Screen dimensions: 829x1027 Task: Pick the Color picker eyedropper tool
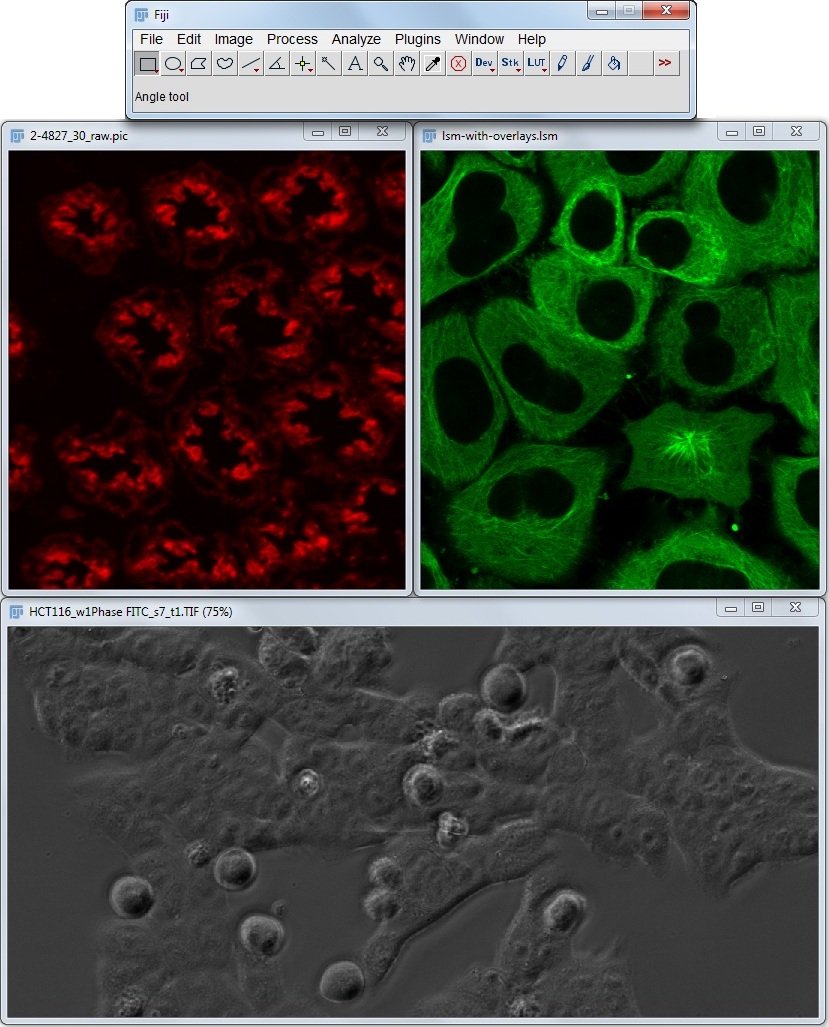[433, 64]
